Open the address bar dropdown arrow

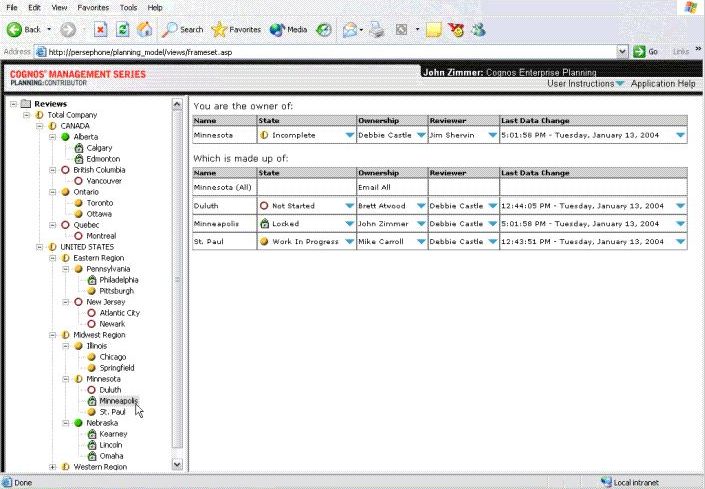[622, 52]
